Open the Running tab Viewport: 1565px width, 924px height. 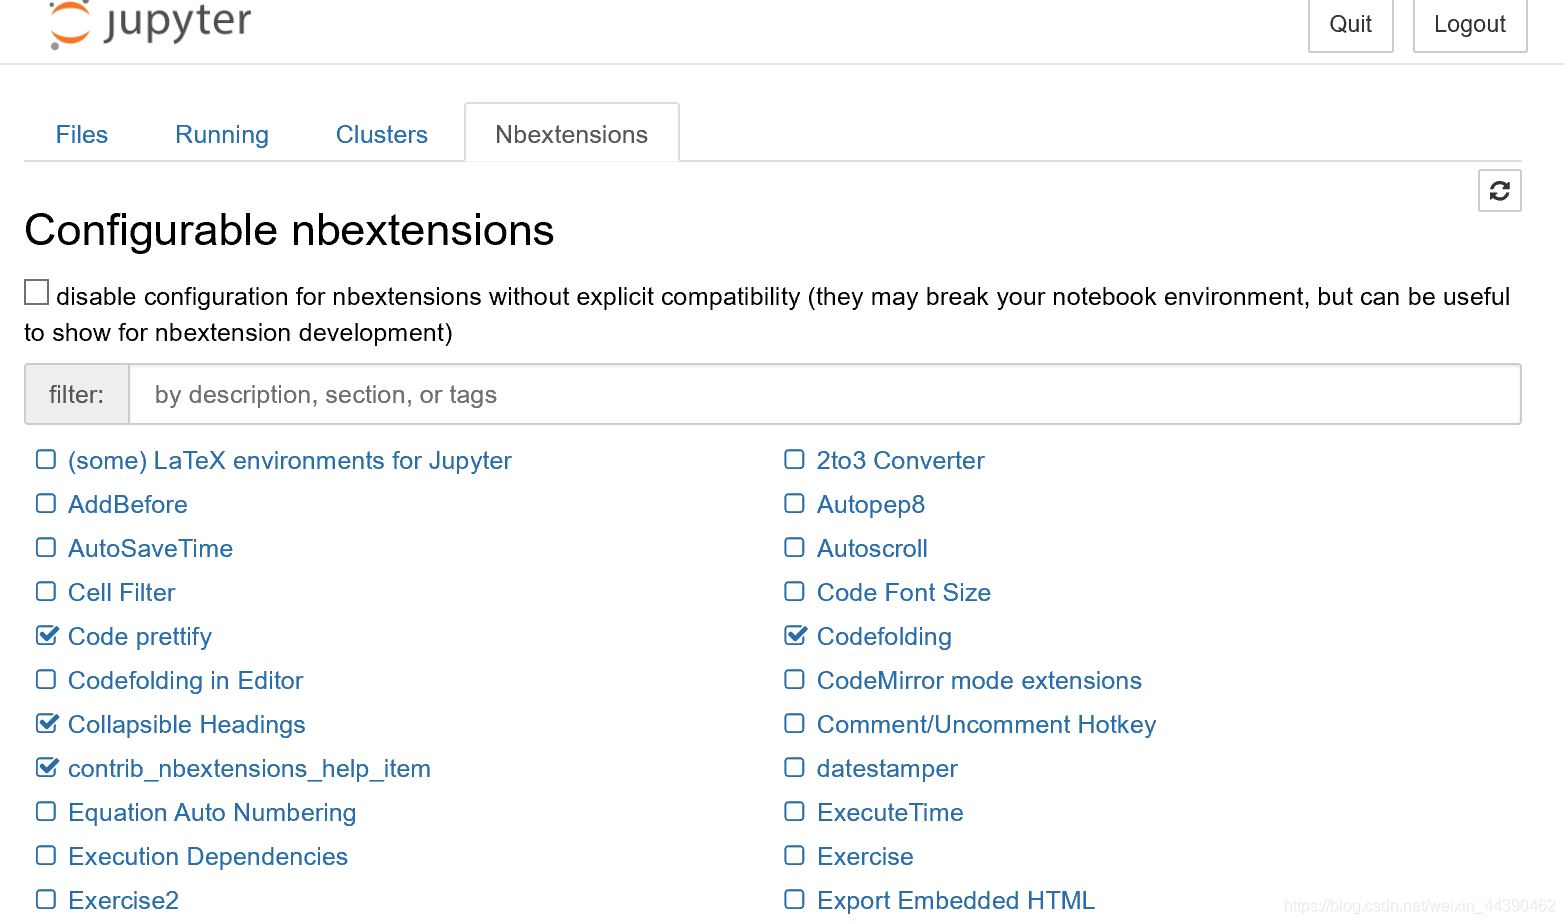222,135
